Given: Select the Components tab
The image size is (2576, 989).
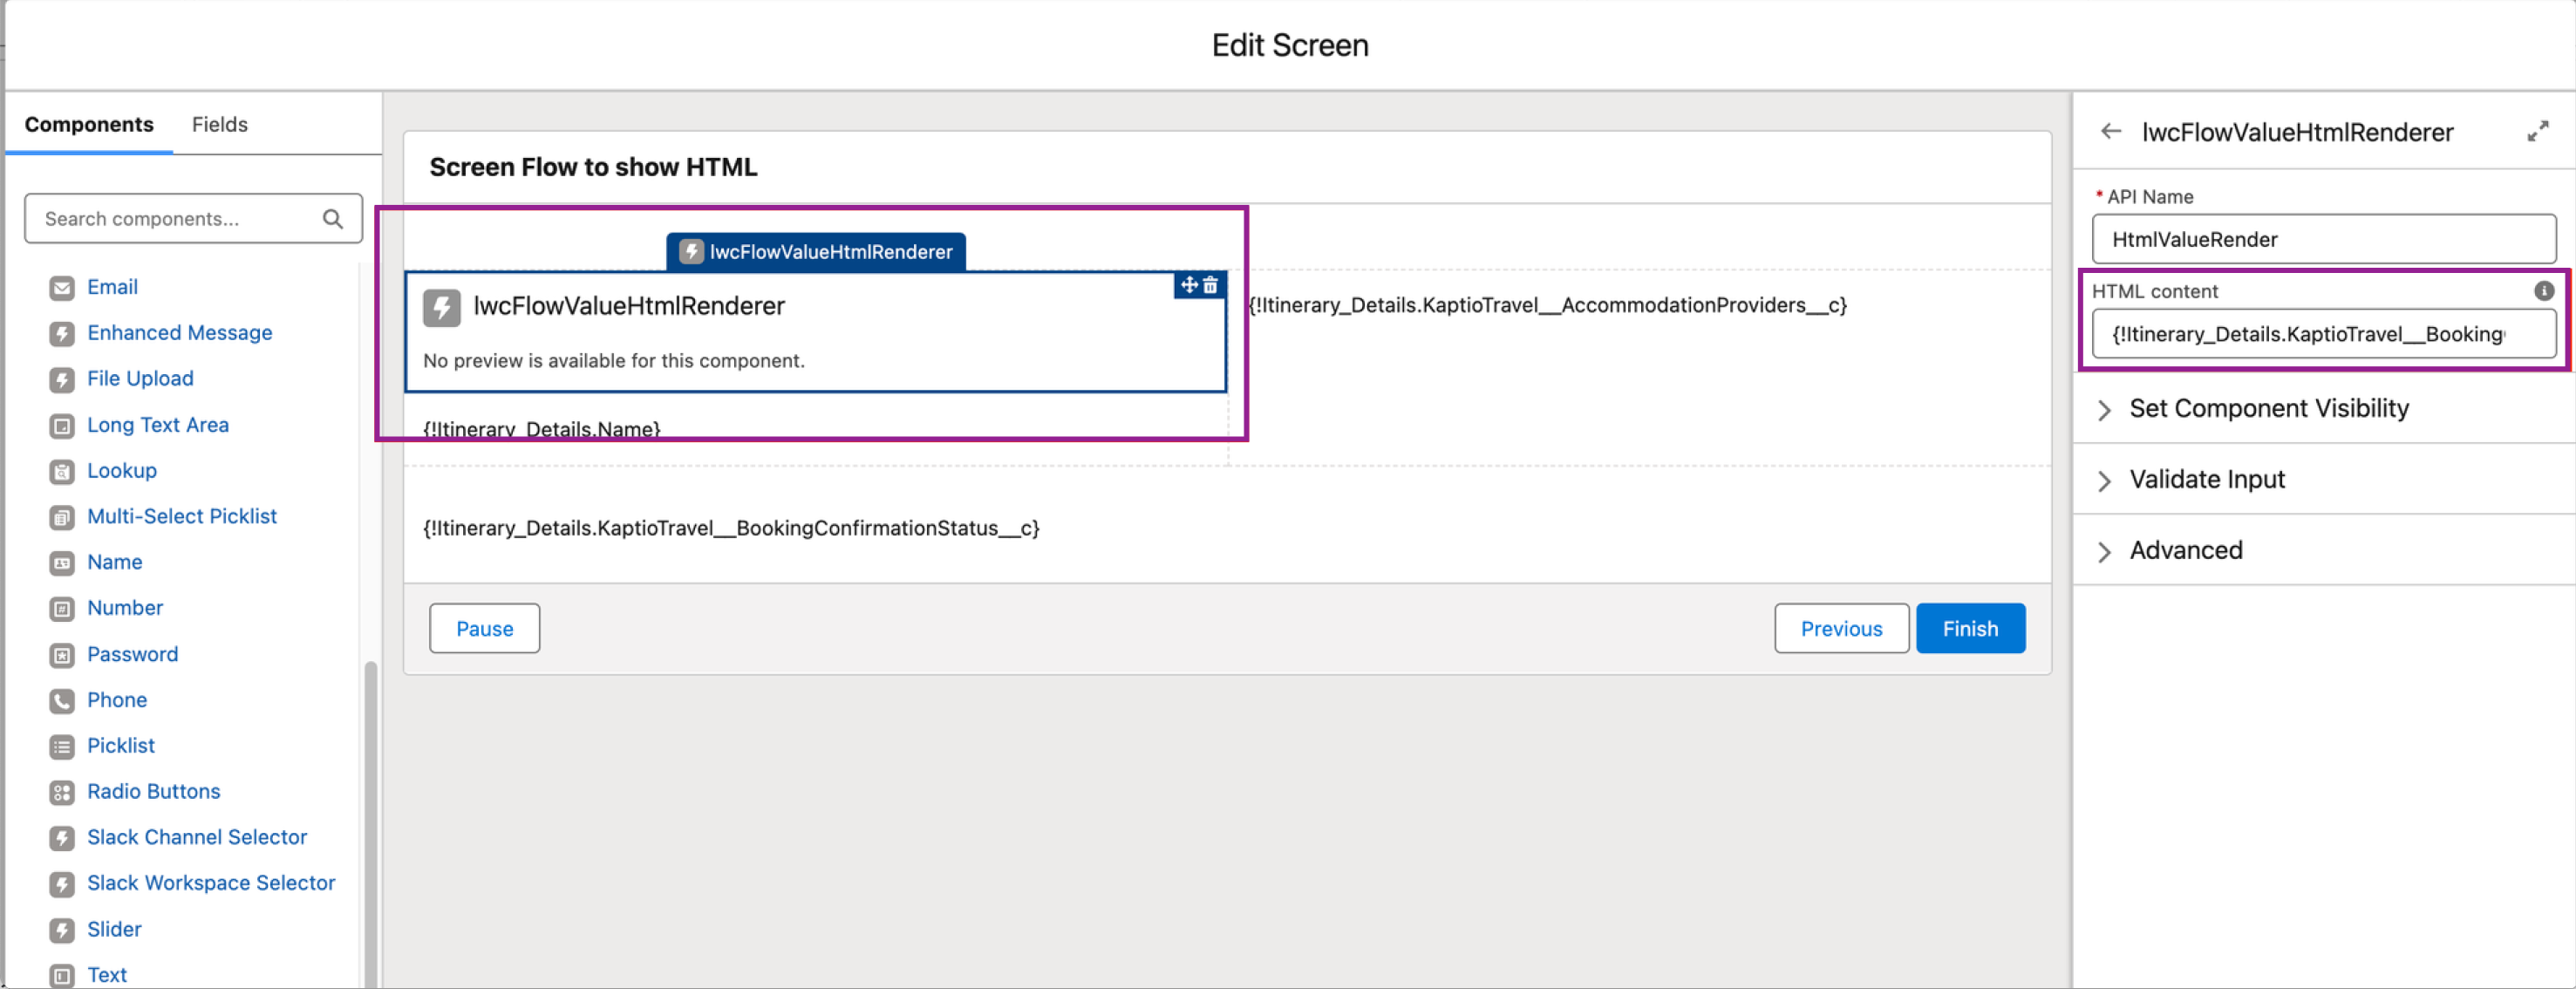Looking at the screenshot, I should coord(89,124).
